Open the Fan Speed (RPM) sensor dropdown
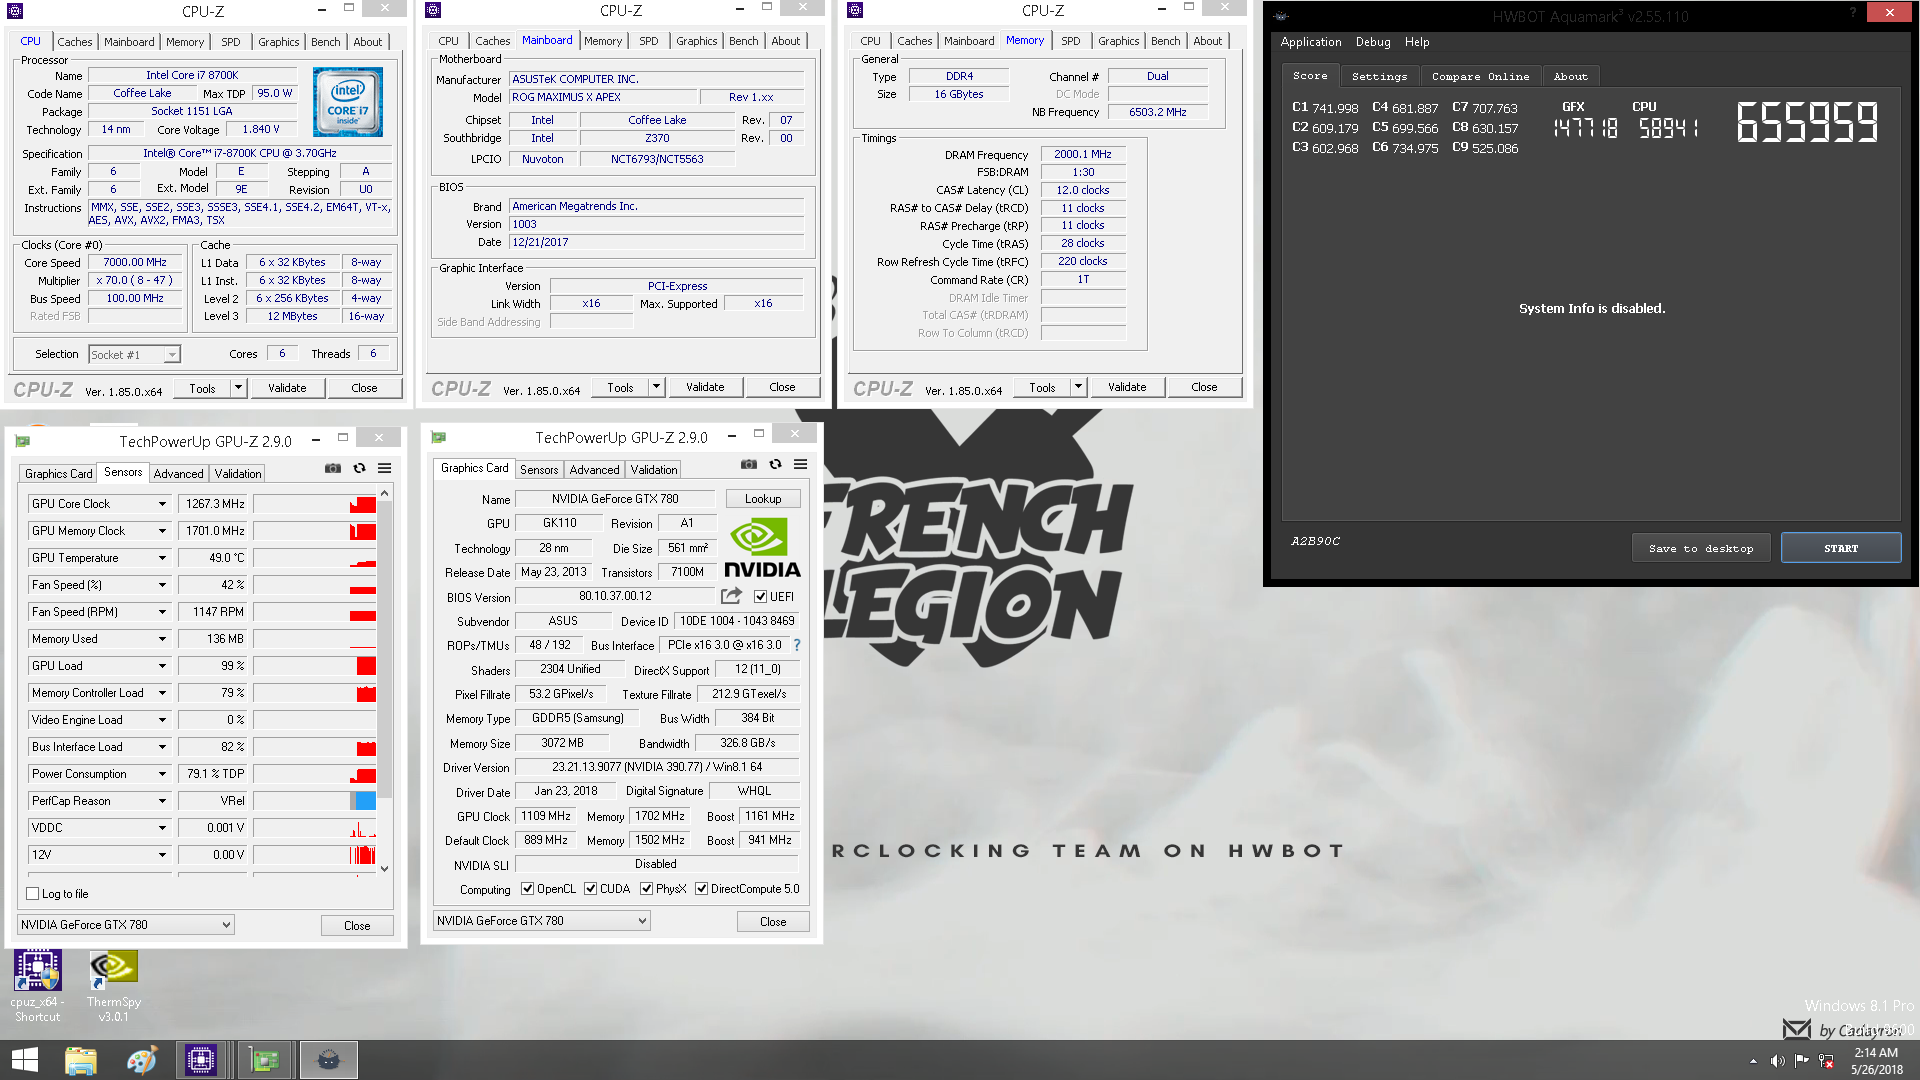 (x=162, y=612)
